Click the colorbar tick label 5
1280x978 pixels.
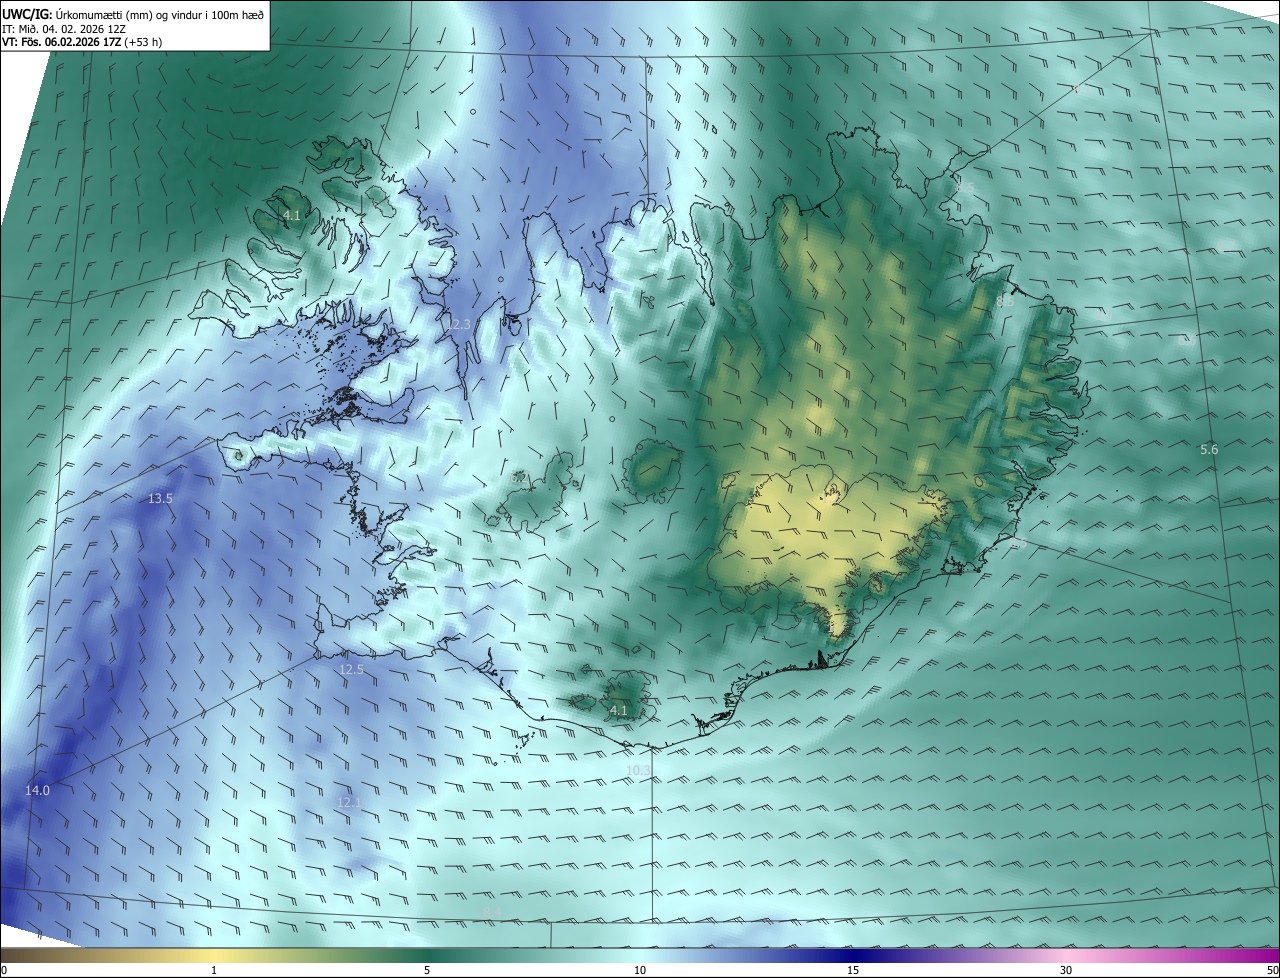point(427,970)
